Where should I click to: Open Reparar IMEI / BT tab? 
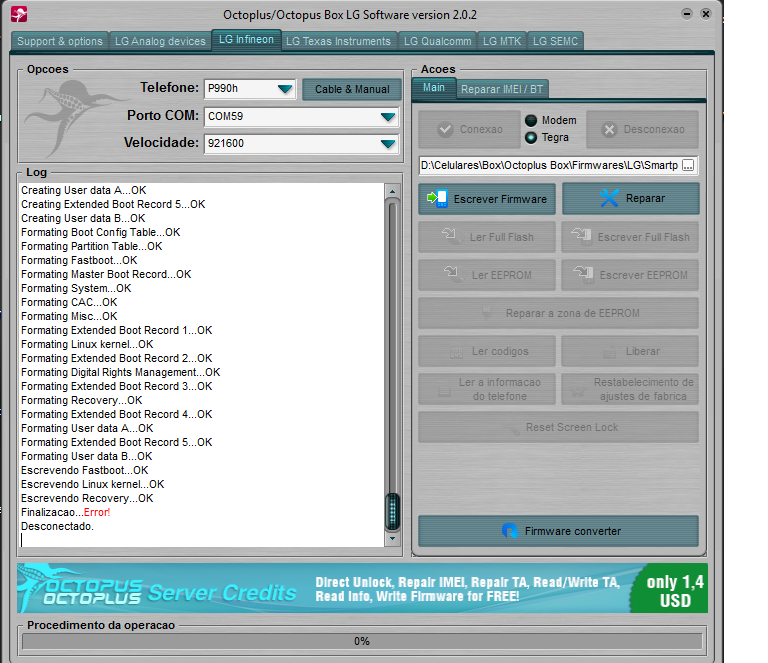pos(502,89)
